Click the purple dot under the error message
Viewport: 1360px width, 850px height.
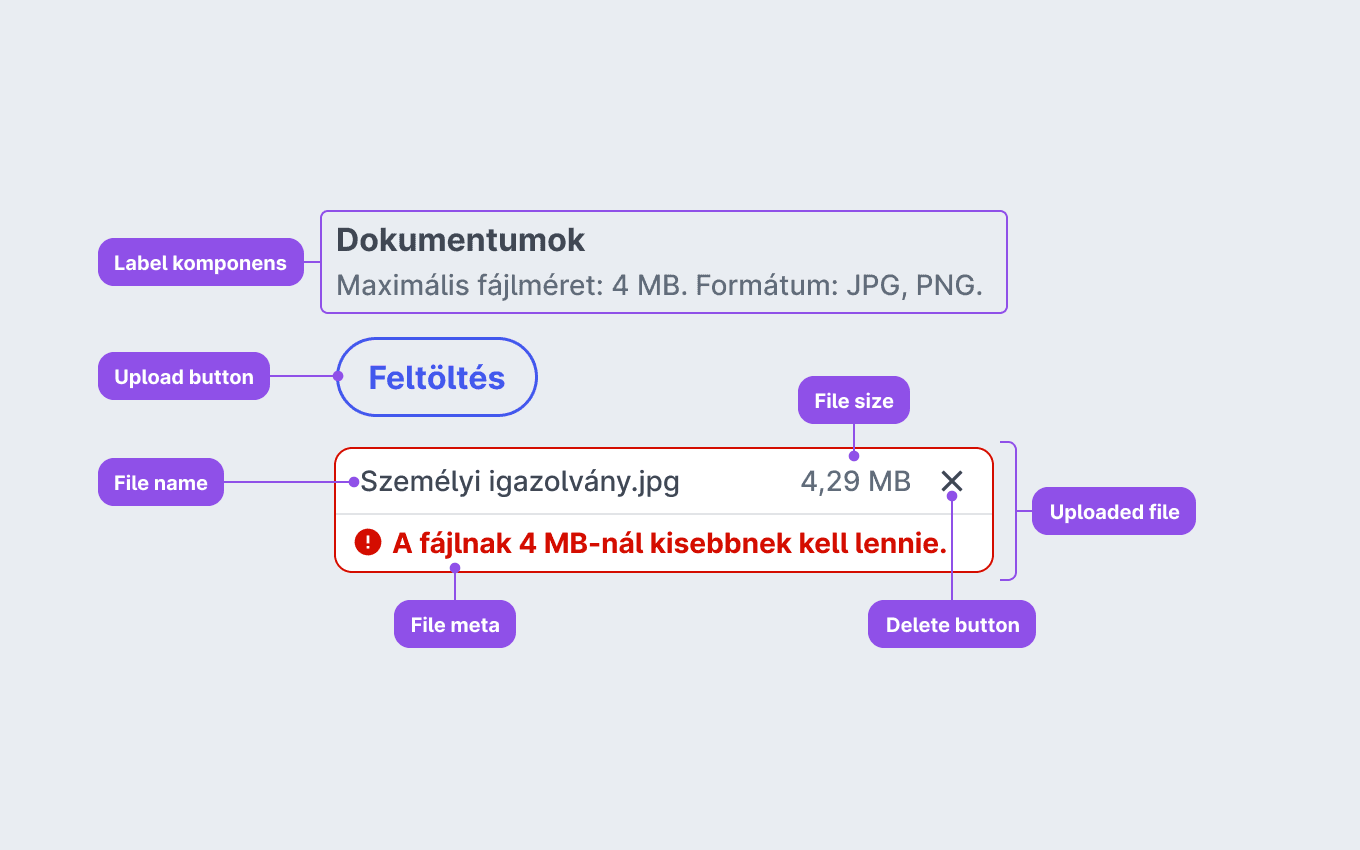tap(455, 568)
